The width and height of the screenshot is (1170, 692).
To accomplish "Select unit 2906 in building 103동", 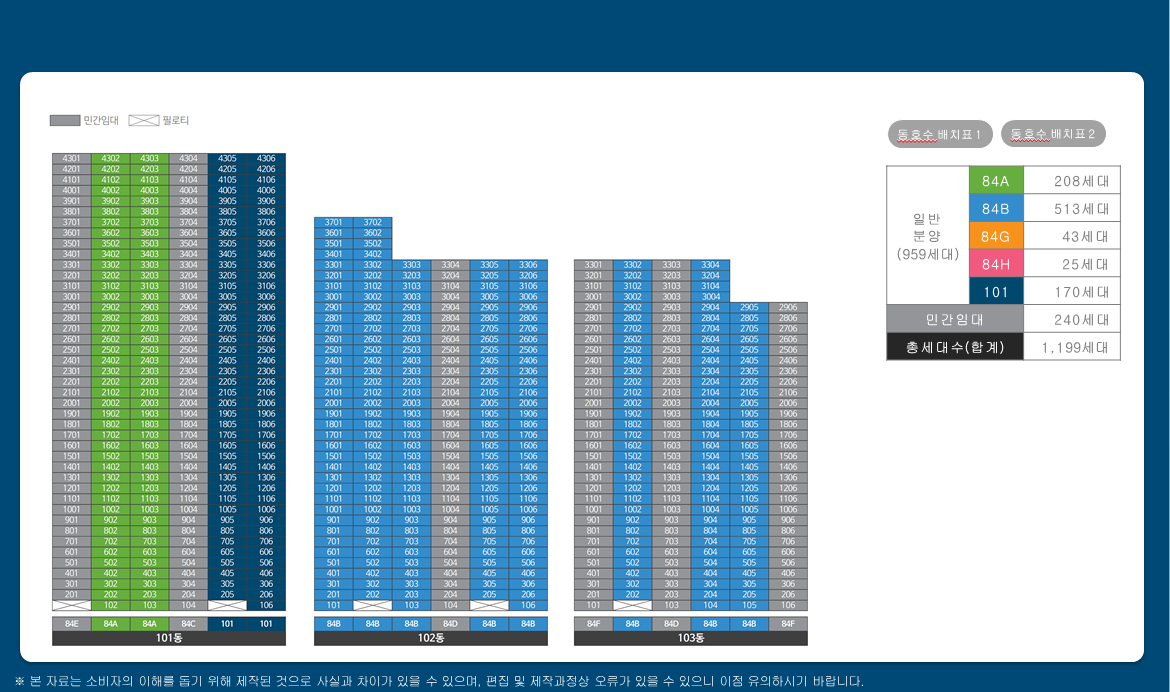I will coord(788,308).
